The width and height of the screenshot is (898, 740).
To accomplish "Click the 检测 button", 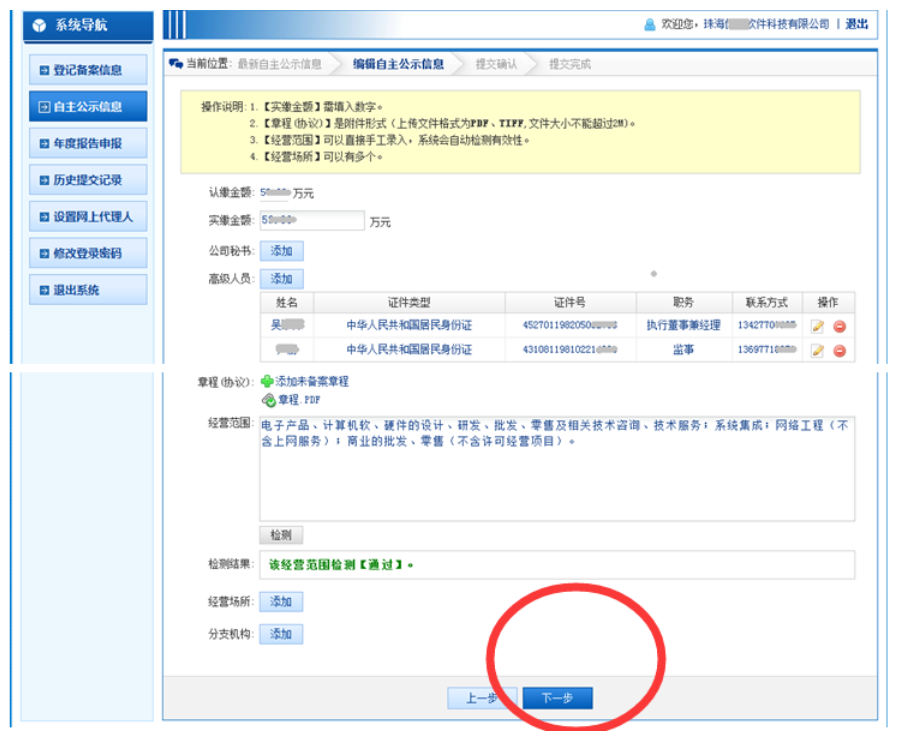I will pos(281,535).
